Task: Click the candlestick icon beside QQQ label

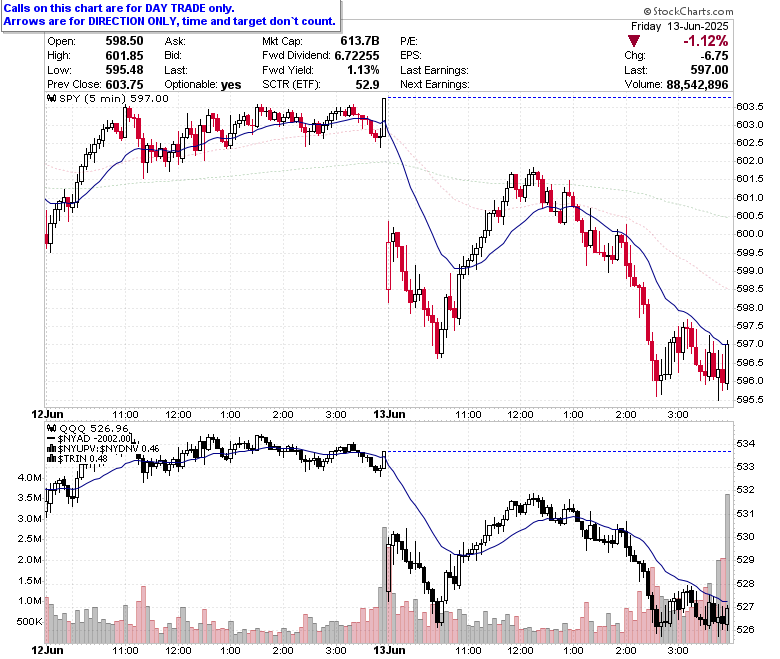Action: [52, 428]
